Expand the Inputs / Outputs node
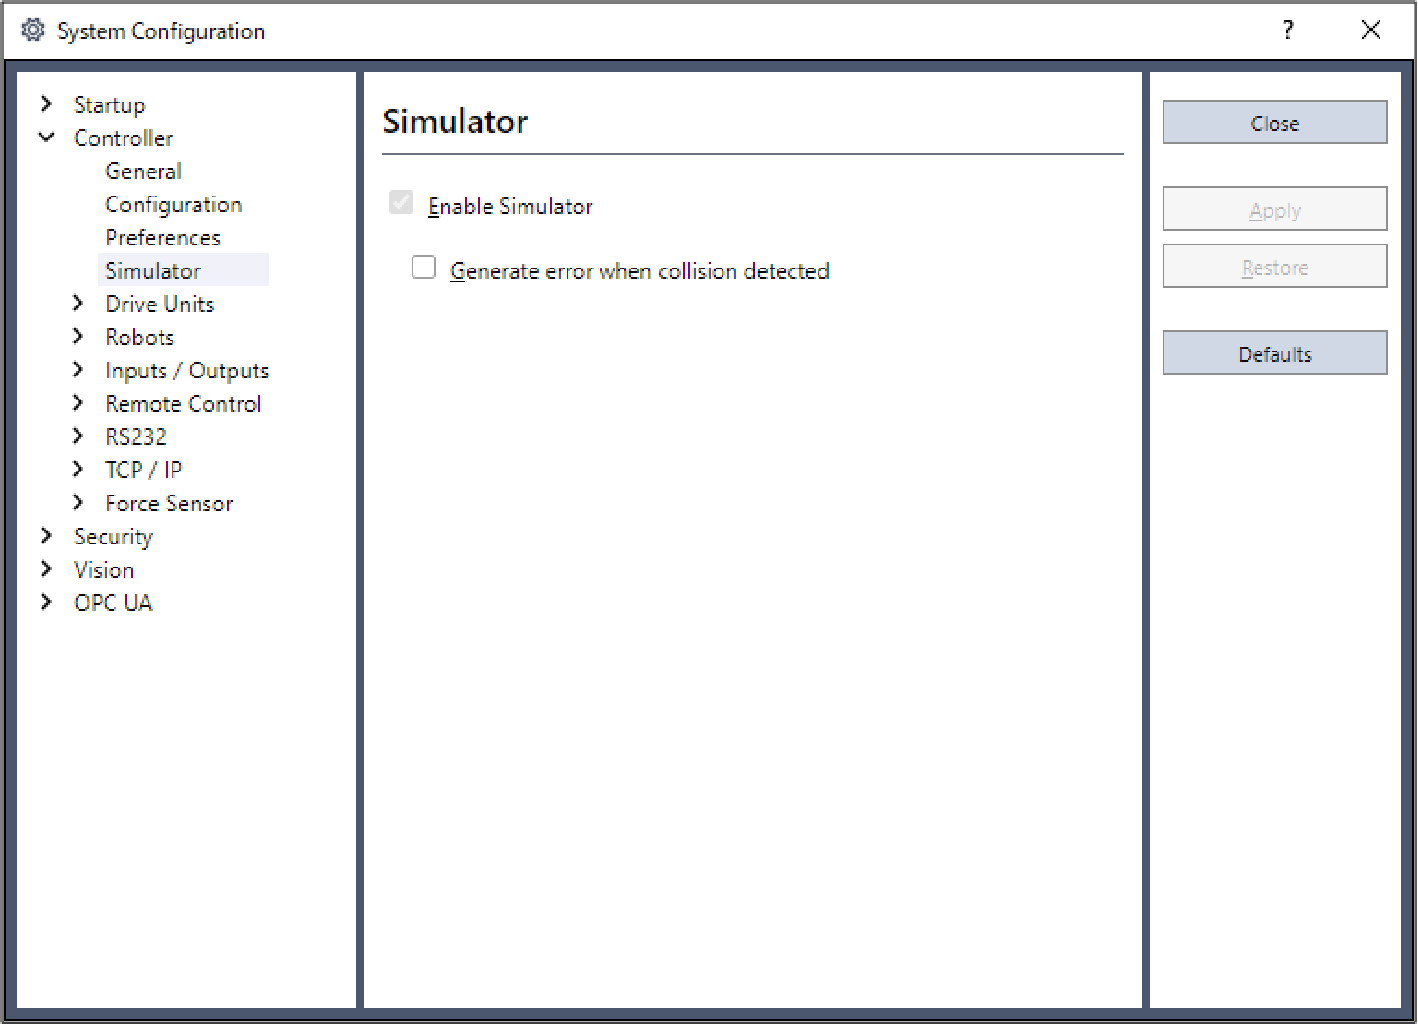Screen dimensions: 1418x1025 78,370
